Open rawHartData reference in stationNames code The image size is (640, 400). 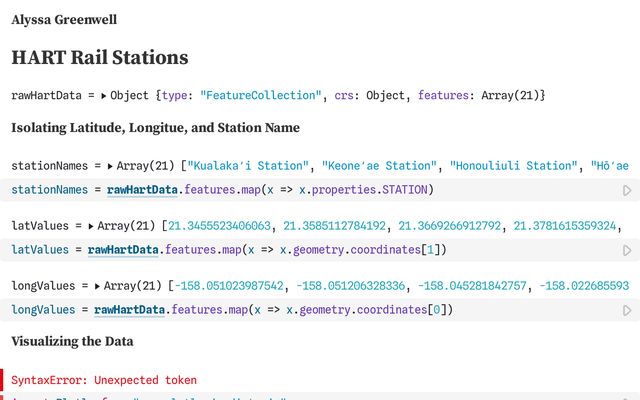pos(142,190)
